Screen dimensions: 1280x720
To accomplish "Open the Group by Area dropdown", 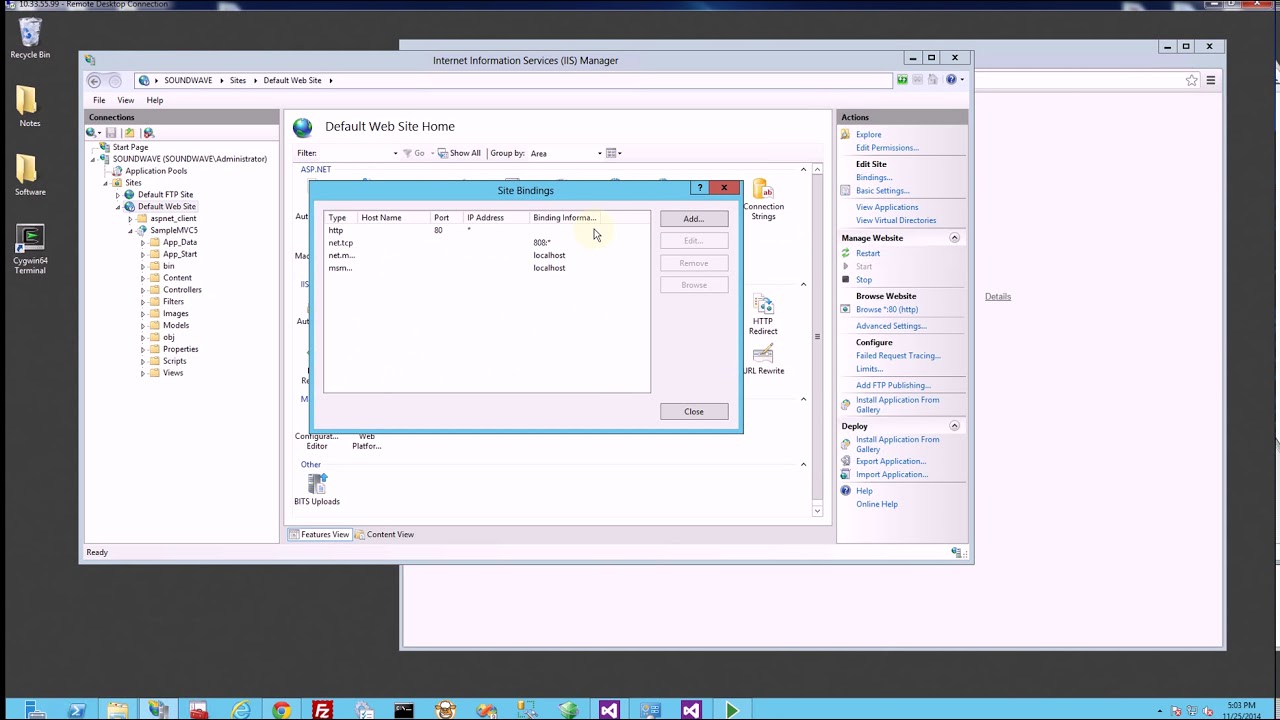I will [566, 154].
